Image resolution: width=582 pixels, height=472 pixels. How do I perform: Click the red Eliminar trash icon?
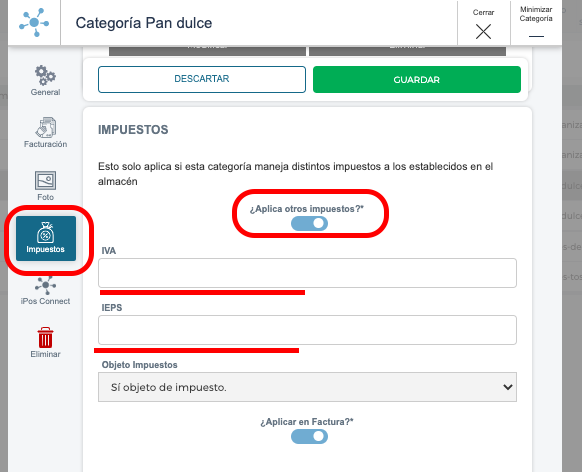[x=45, y=337]
